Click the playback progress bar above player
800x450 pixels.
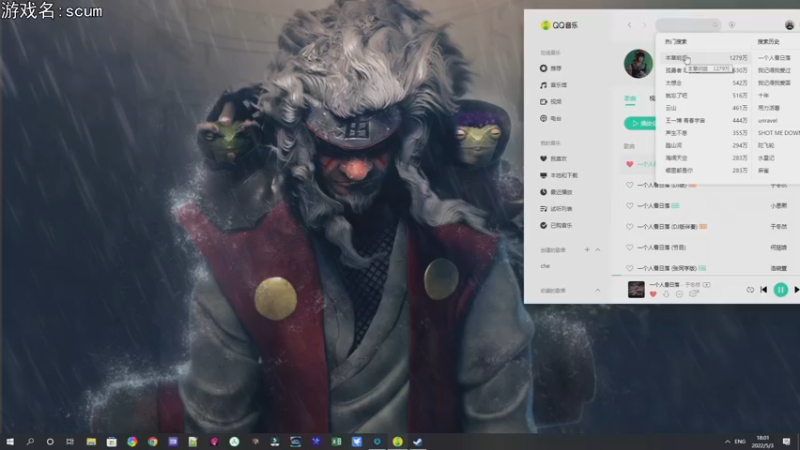705,276
